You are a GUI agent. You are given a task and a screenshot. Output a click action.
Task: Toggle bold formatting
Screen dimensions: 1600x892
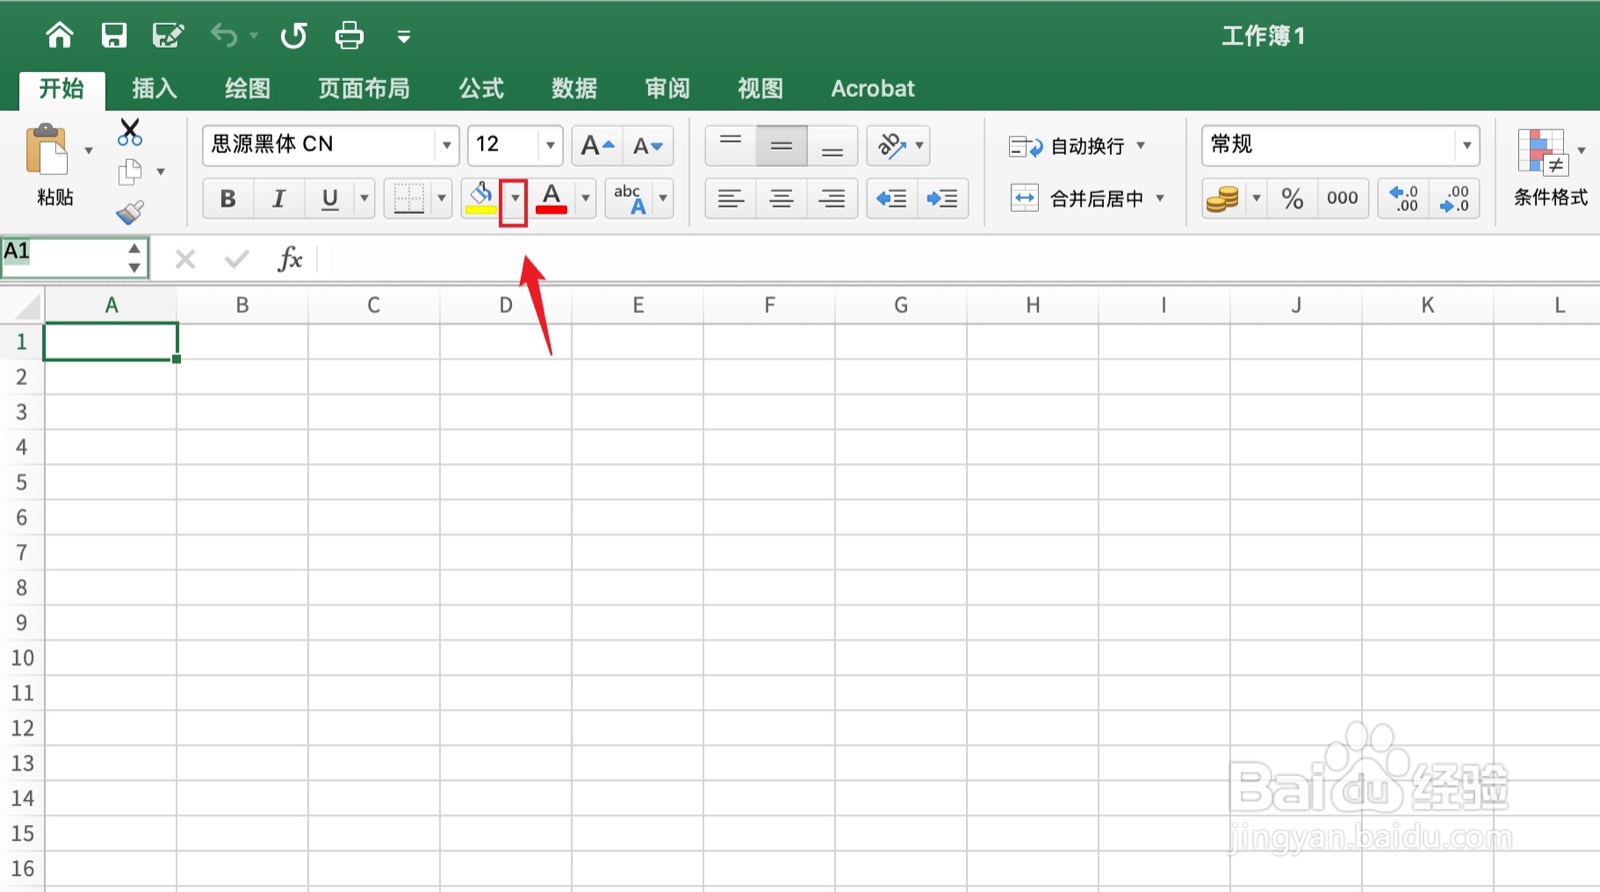click(x=228, y=199)
